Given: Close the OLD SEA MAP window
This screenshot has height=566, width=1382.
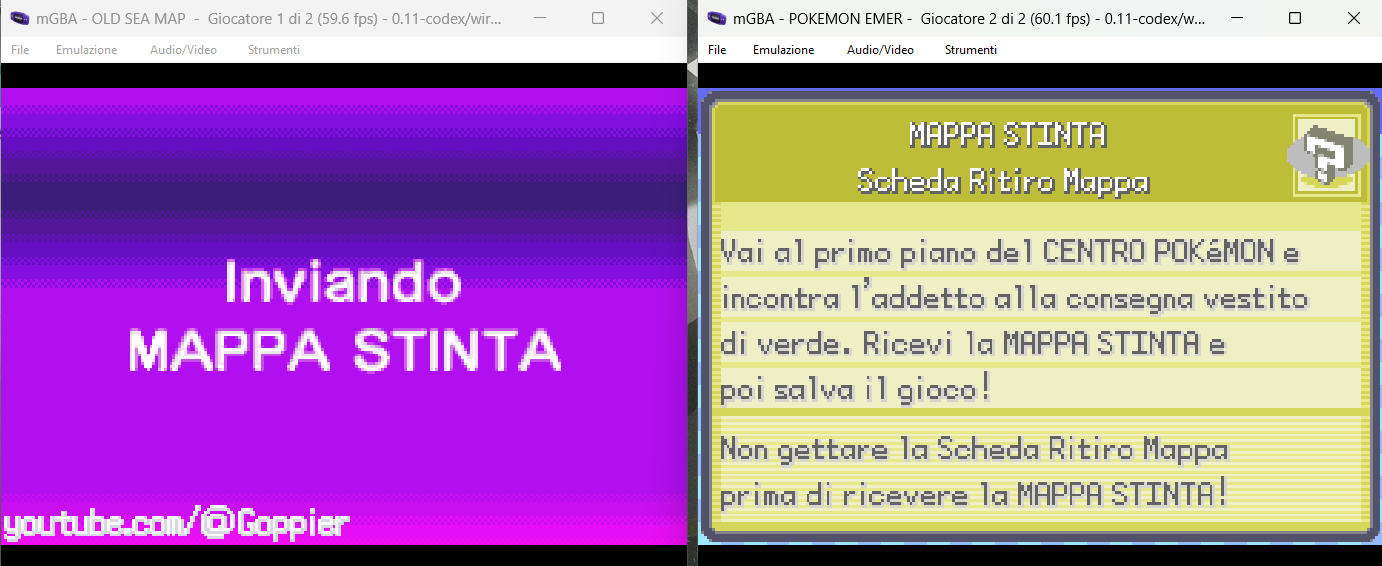Looking at the screenshot, I should (x=657, y=18).
